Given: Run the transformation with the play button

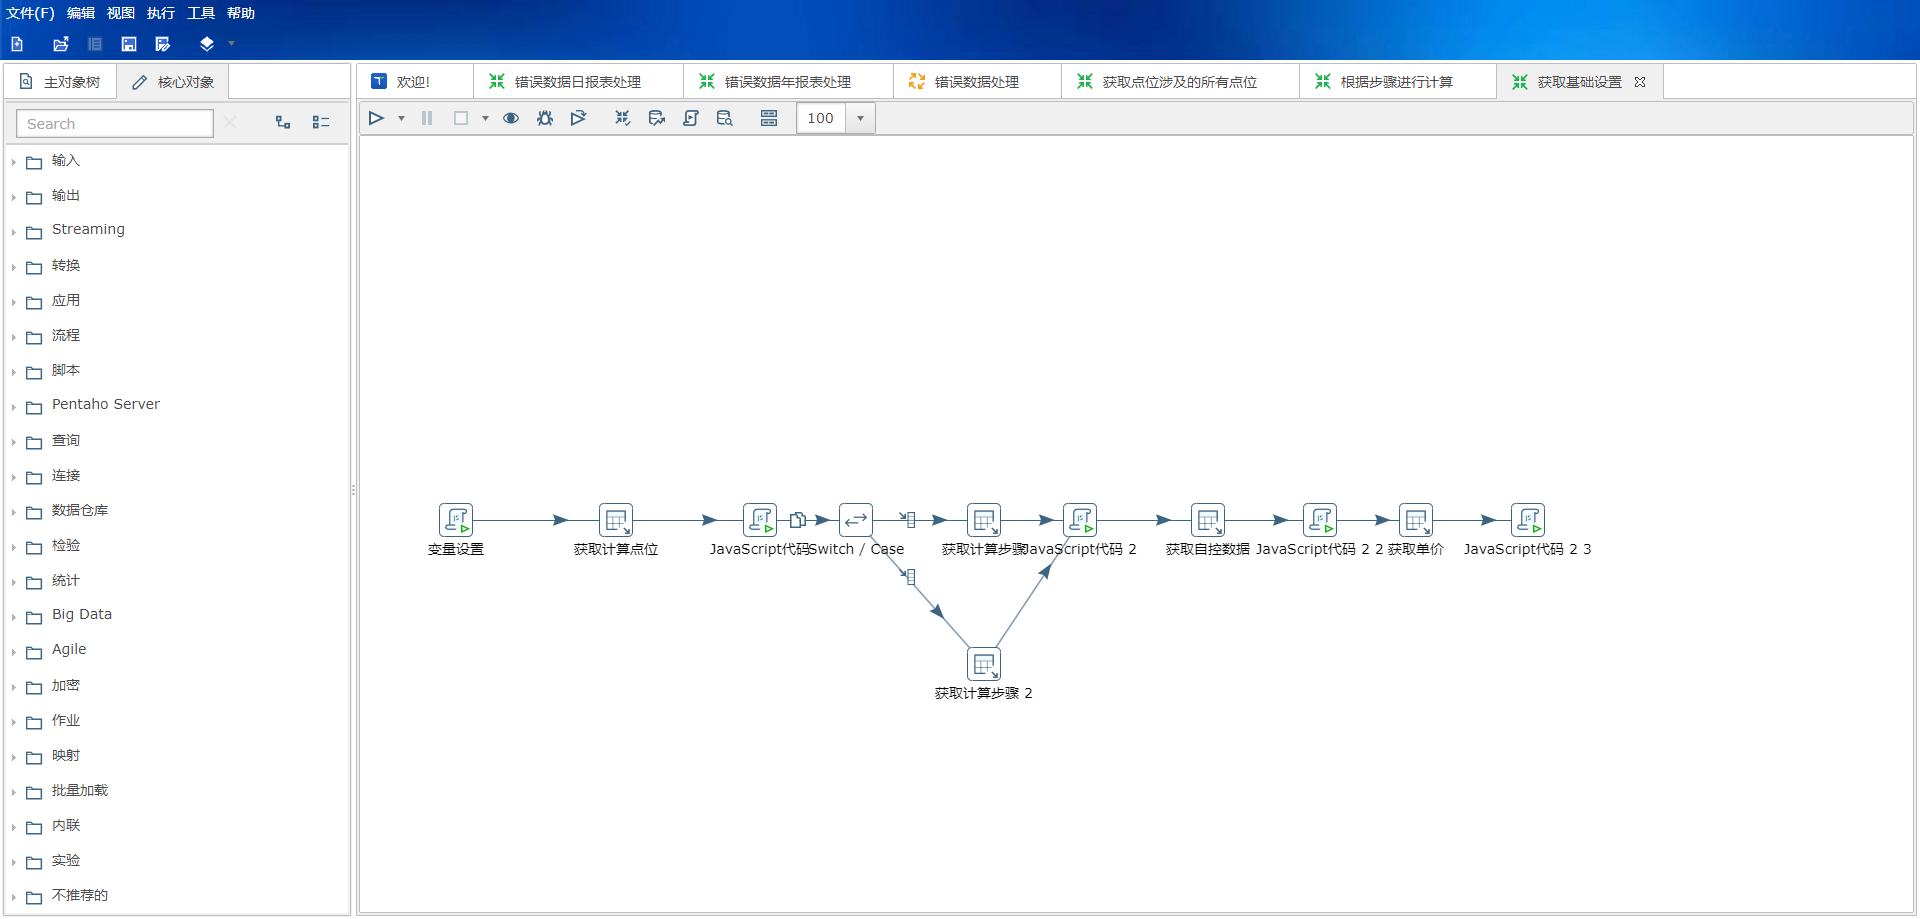Looking at the screenshot, I should coord(376,118).
